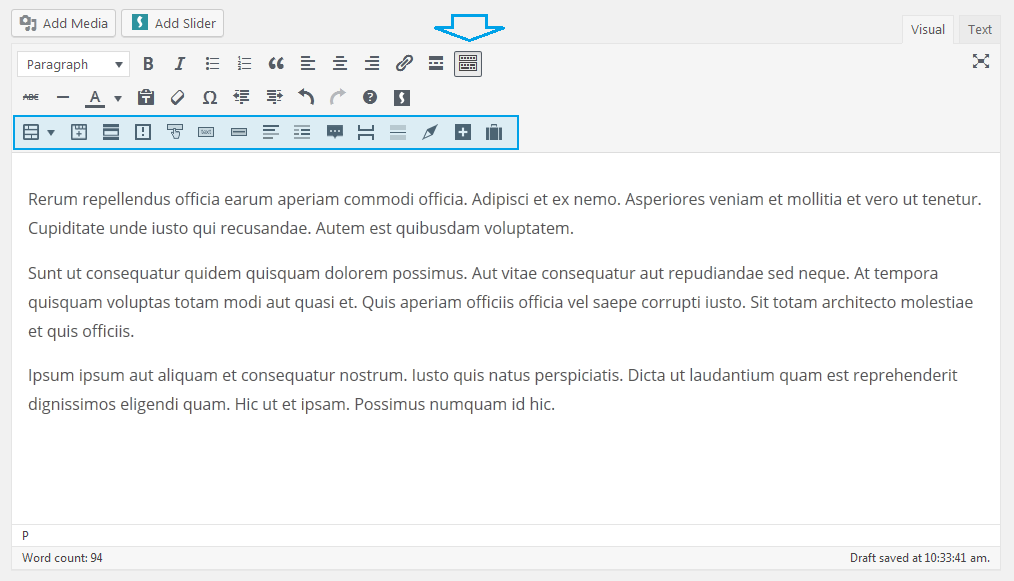Image resolution: width=1014 pixels, height=581 pixels.
Task: Toggle italic formatting
Action: click(180, 63)
